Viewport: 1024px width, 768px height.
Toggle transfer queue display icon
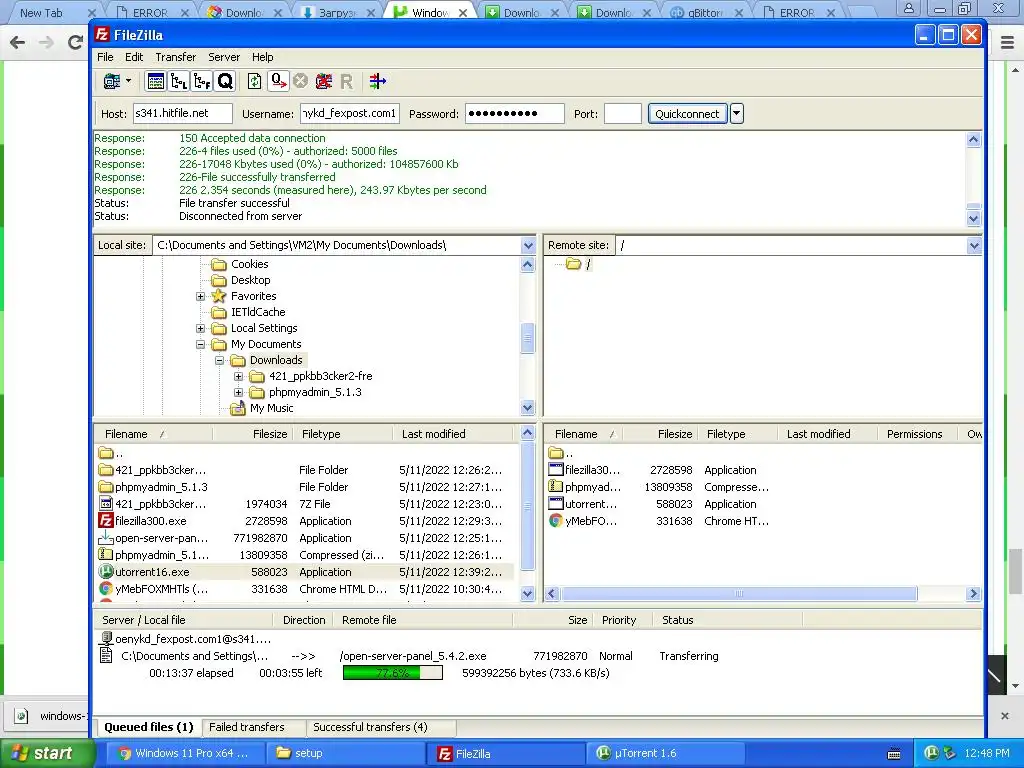click(x=225, y=81)
